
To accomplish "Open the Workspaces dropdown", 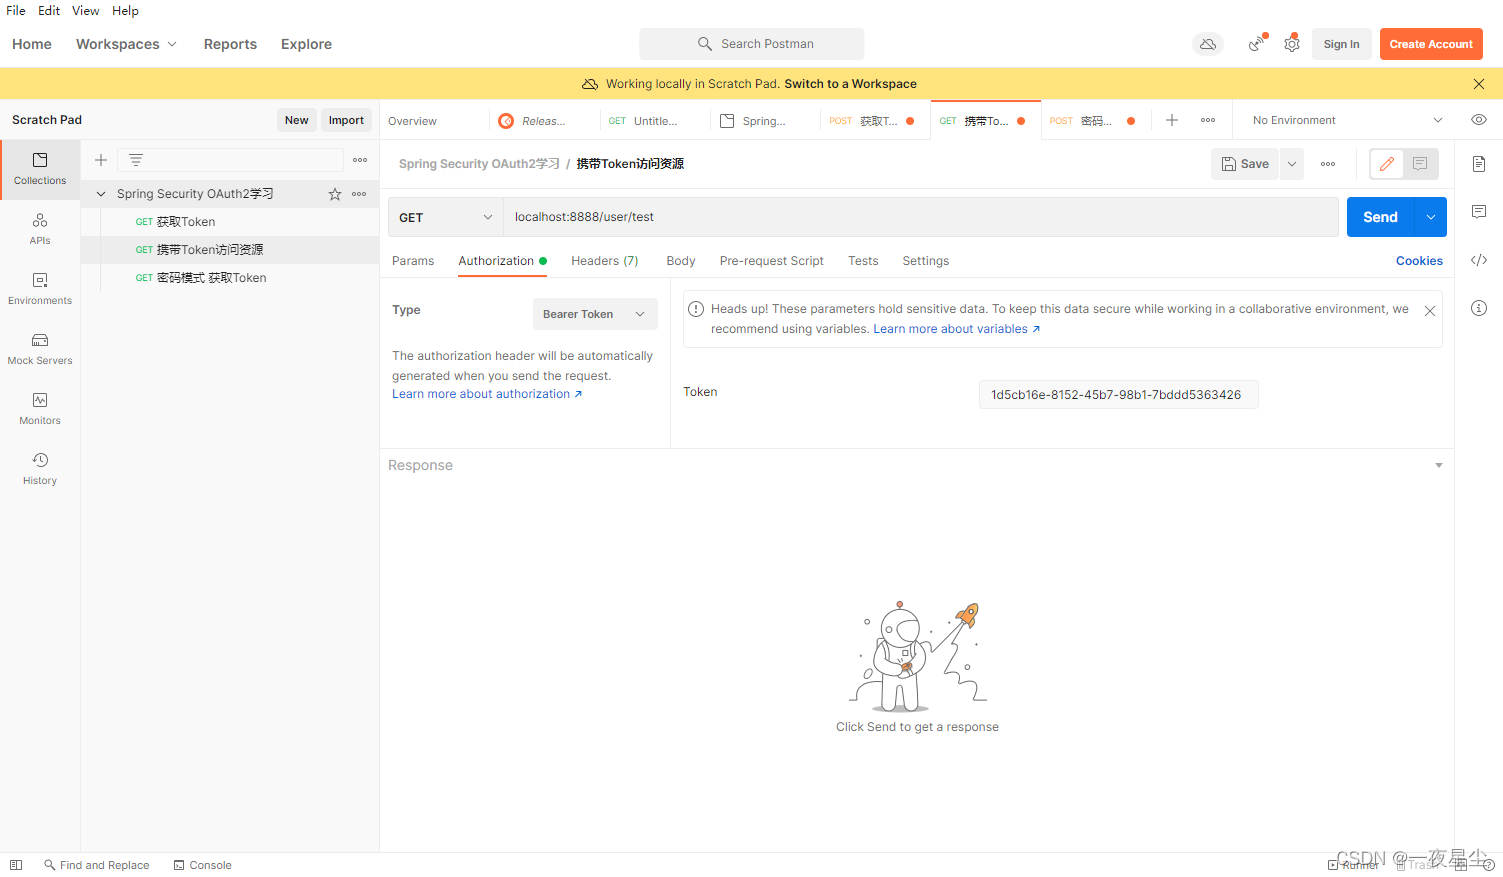I will 126,44.
